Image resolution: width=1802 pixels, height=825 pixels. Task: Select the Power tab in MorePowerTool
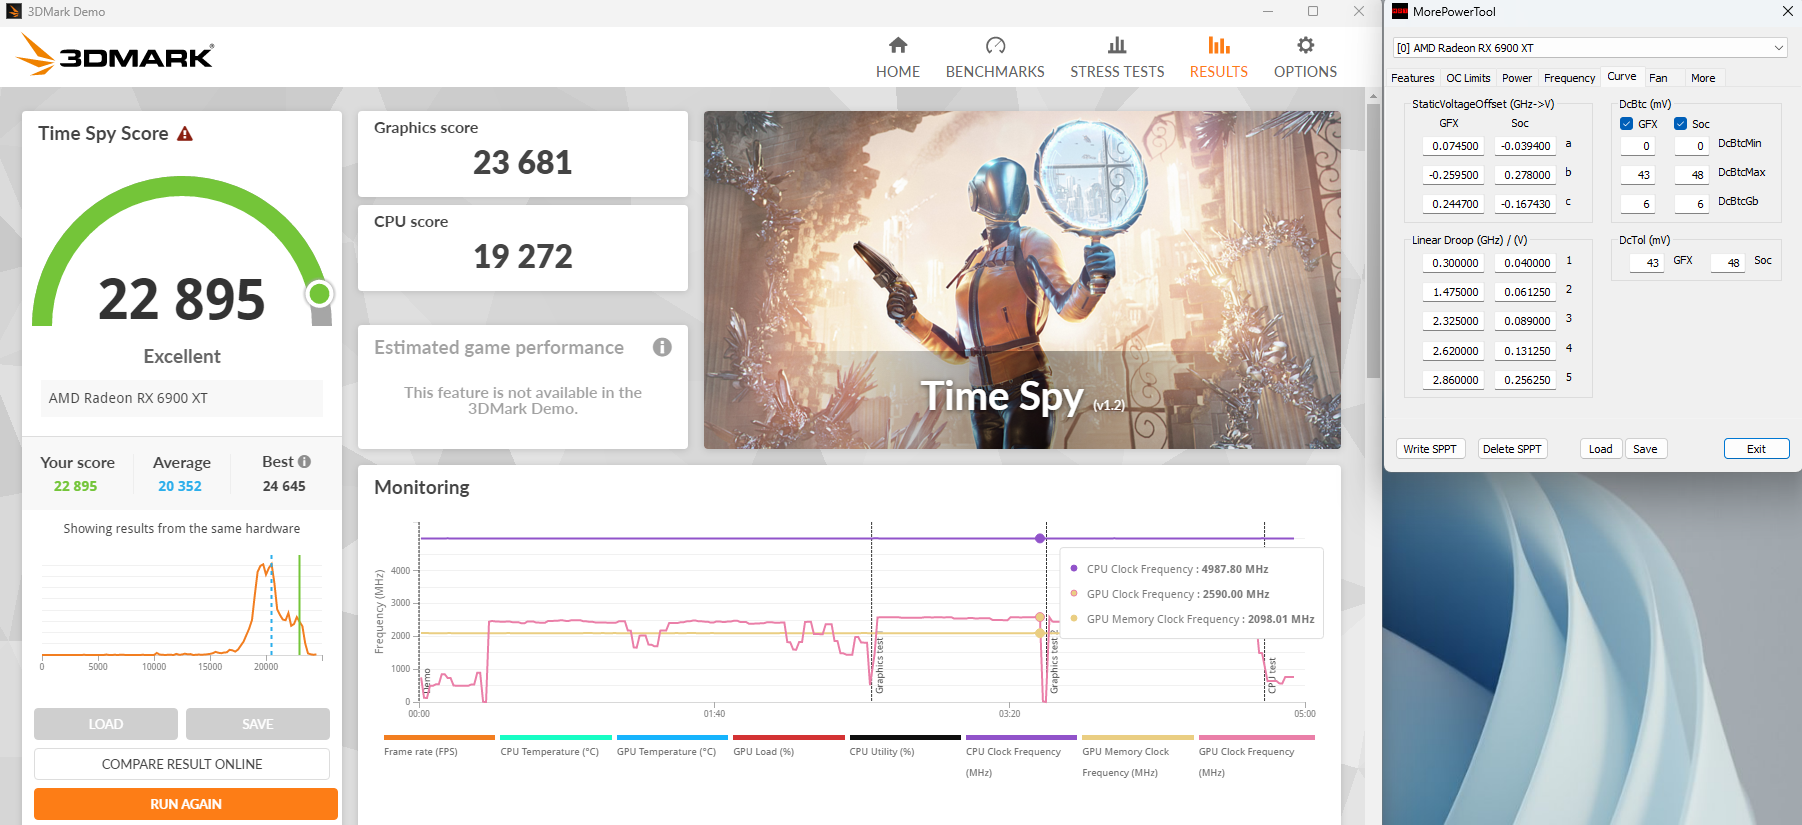[1516, 78]
